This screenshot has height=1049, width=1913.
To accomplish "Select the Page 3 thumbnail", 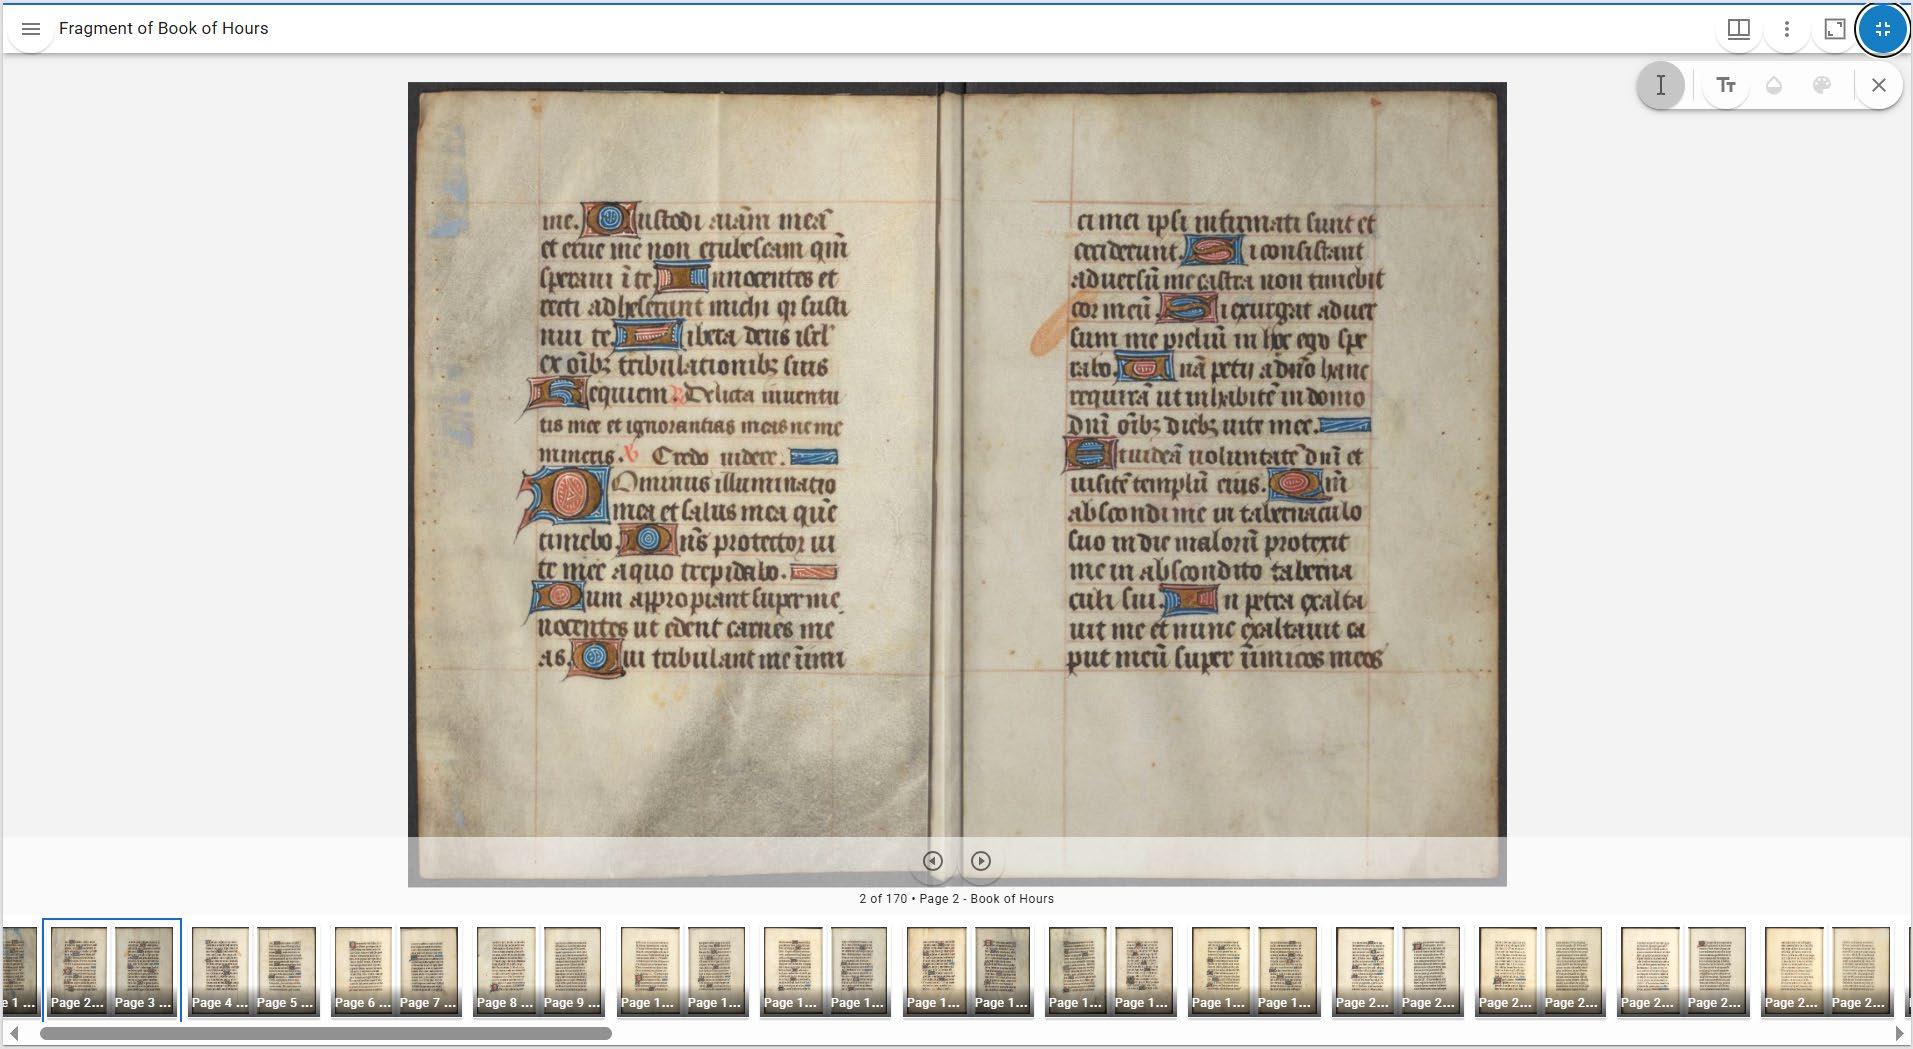I will click(x=143, y=970).
